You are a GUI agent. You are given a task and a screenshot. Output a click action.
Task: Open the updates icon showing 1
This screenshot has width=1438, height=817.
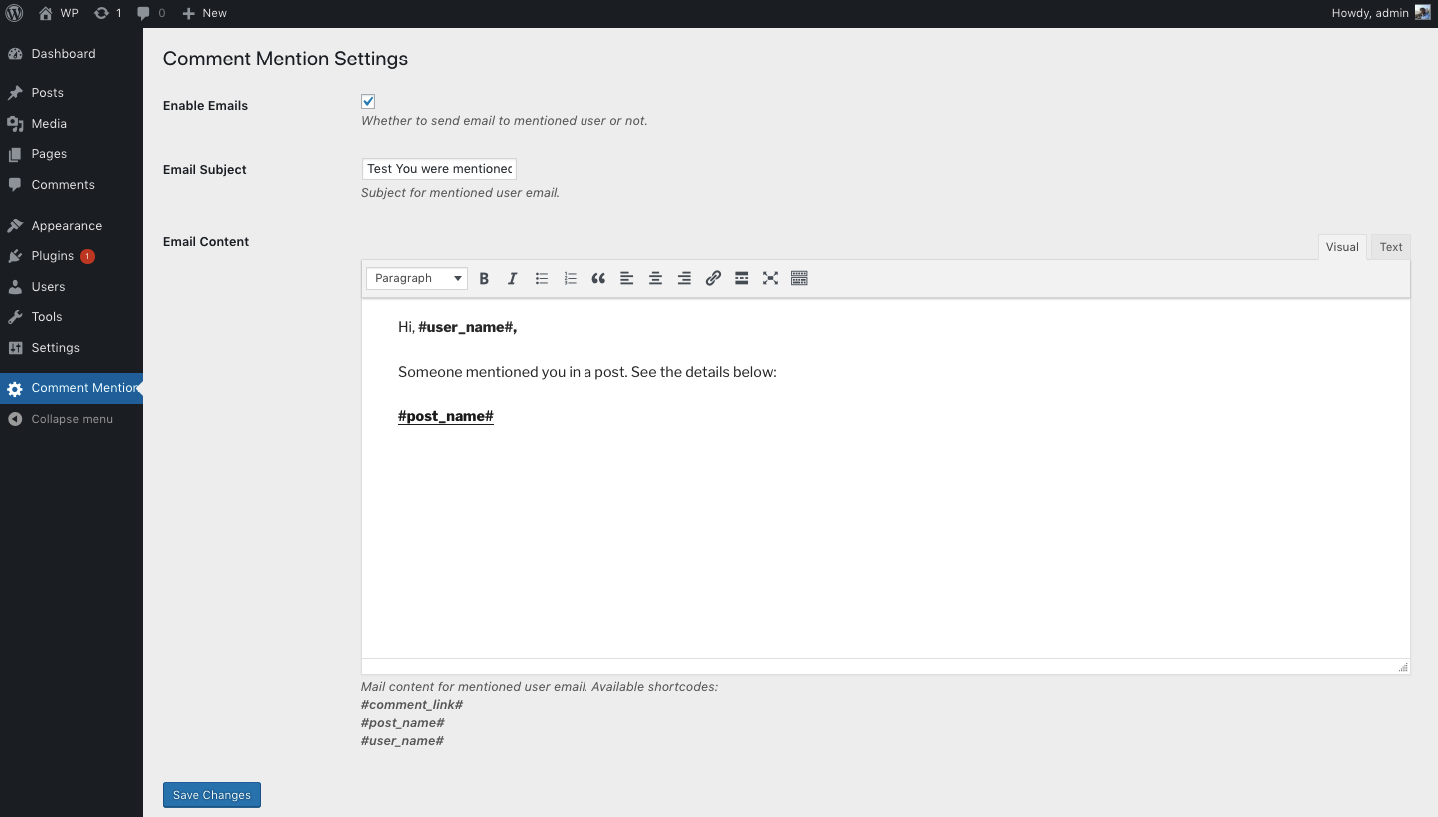pos(107,13)
